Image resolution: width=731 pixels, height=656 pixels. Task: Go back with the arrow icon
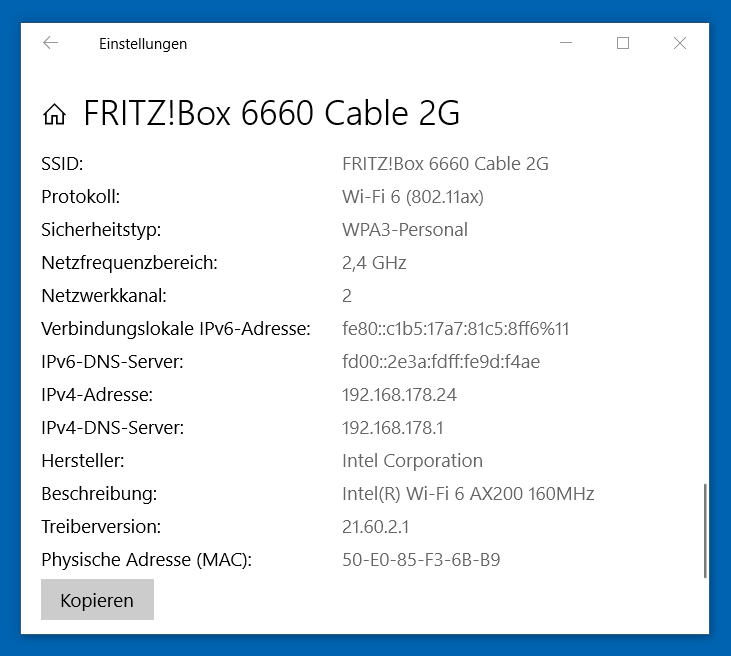(x=51, y=43)
